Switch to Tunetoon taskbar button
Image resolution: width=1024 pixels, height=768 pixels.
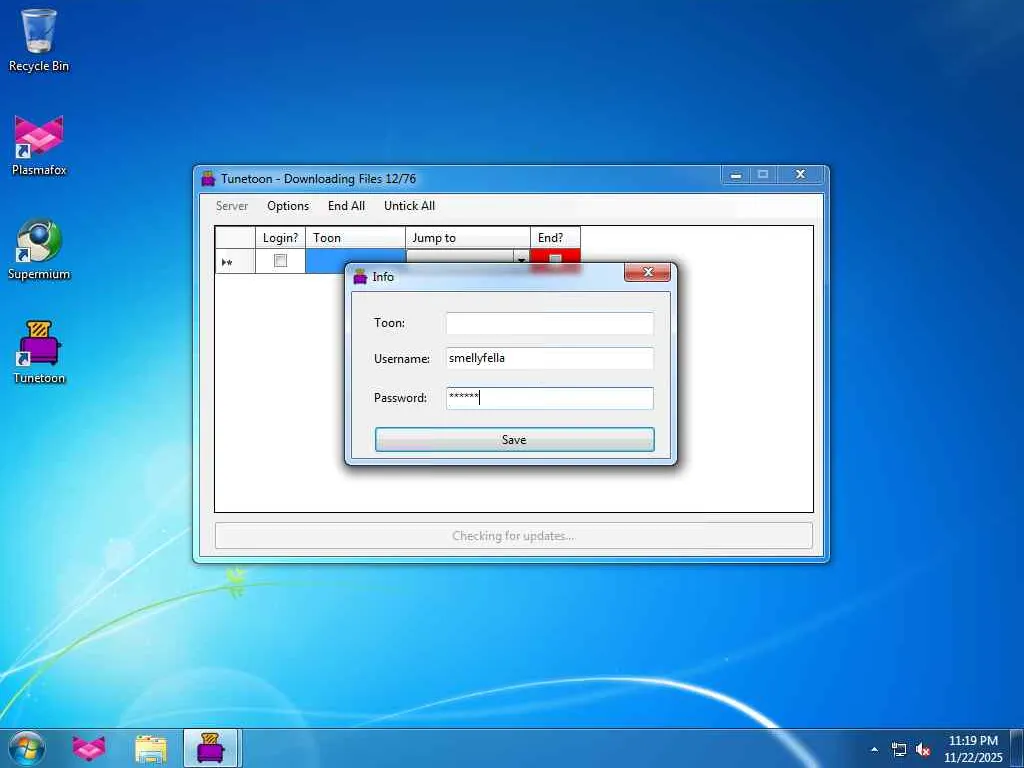pyautogui.click(x=212, y=748)
